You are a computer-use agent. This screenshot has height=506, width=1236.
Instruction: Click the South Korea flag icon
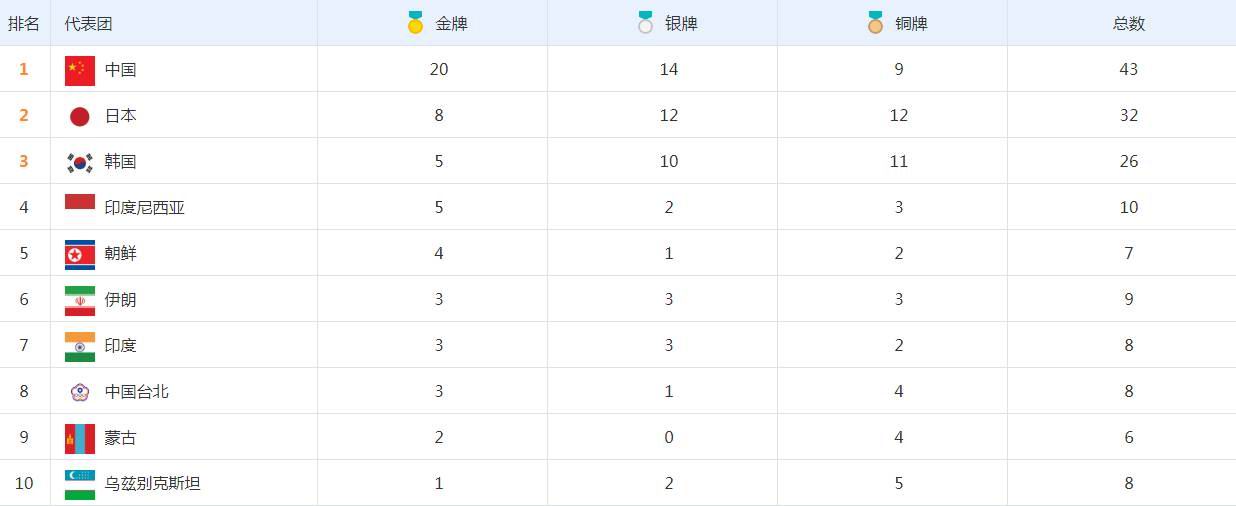tap(80, 162)
